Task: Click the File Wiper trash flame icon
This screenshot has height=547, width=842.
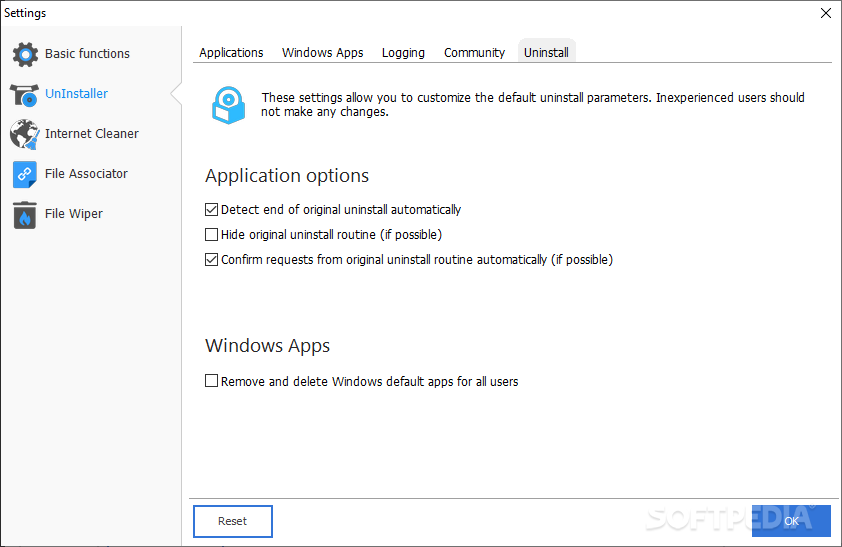Action: pos(25,215)
